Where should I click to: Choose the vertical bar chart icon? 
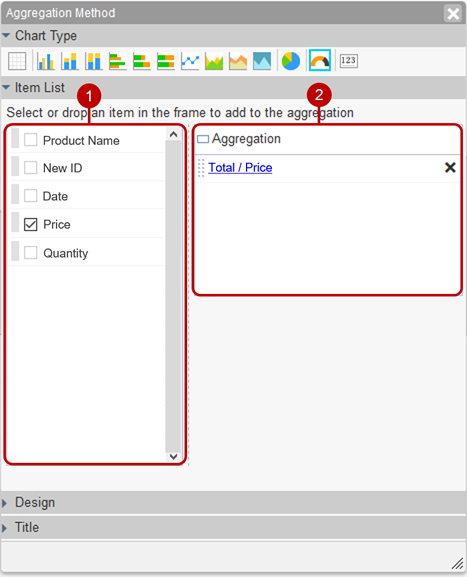click(46, 61)
